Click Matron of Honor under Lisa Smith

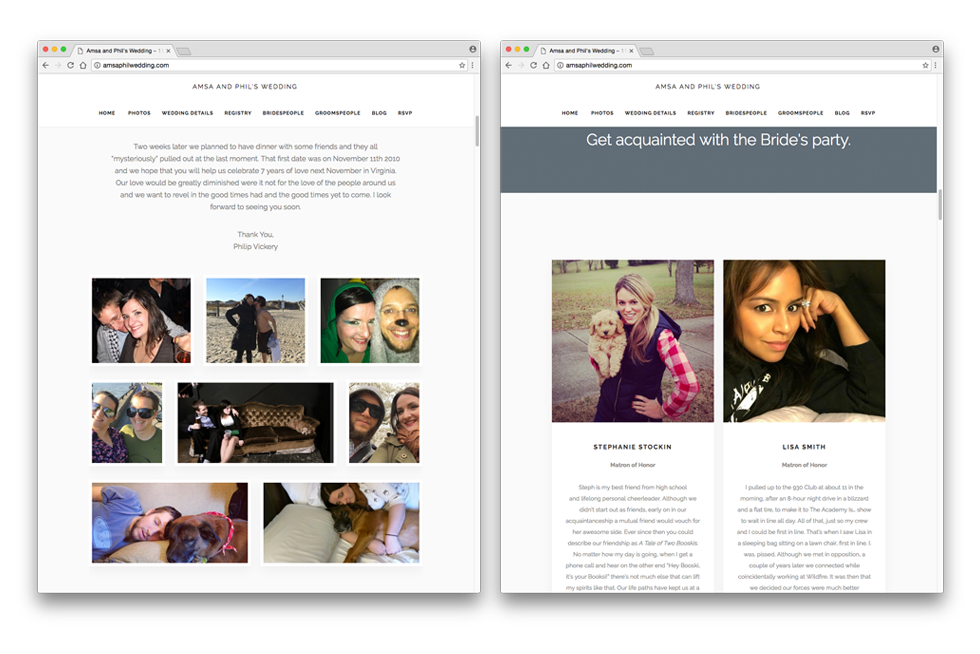804,465
